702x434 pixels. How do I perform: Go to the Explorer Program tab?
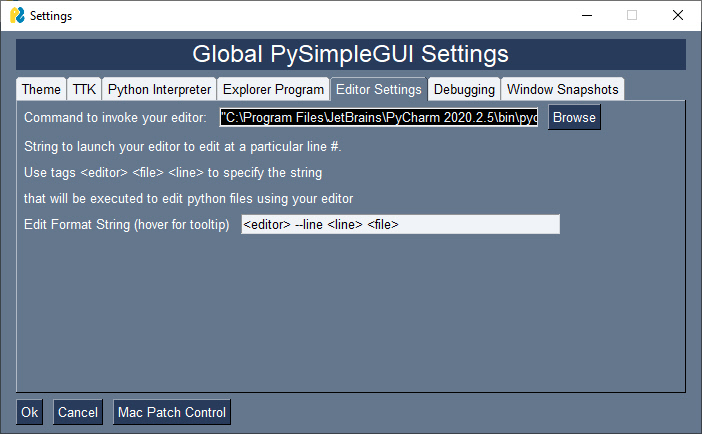[x=273, y=89]
